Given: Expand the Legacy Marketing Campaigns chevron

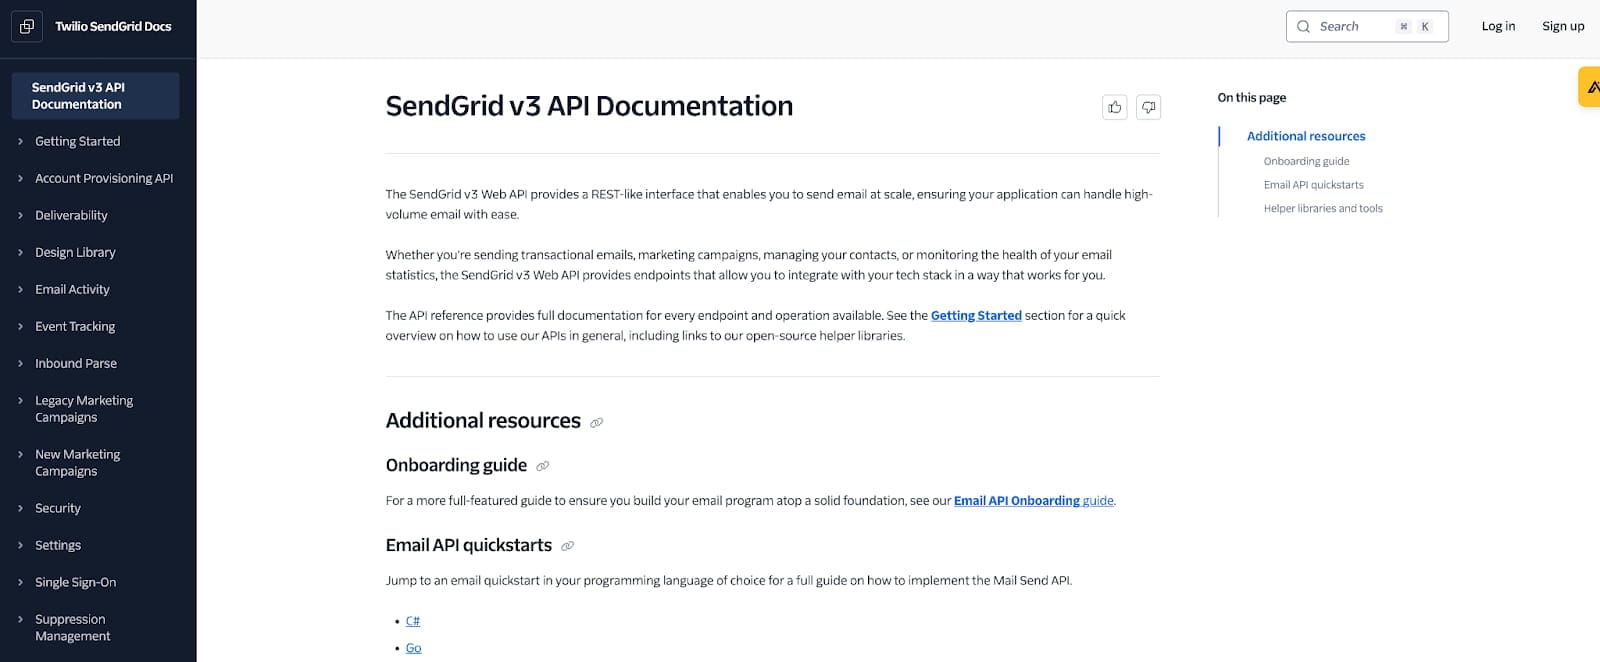Looking at the screenshot, I should [20, 401].
